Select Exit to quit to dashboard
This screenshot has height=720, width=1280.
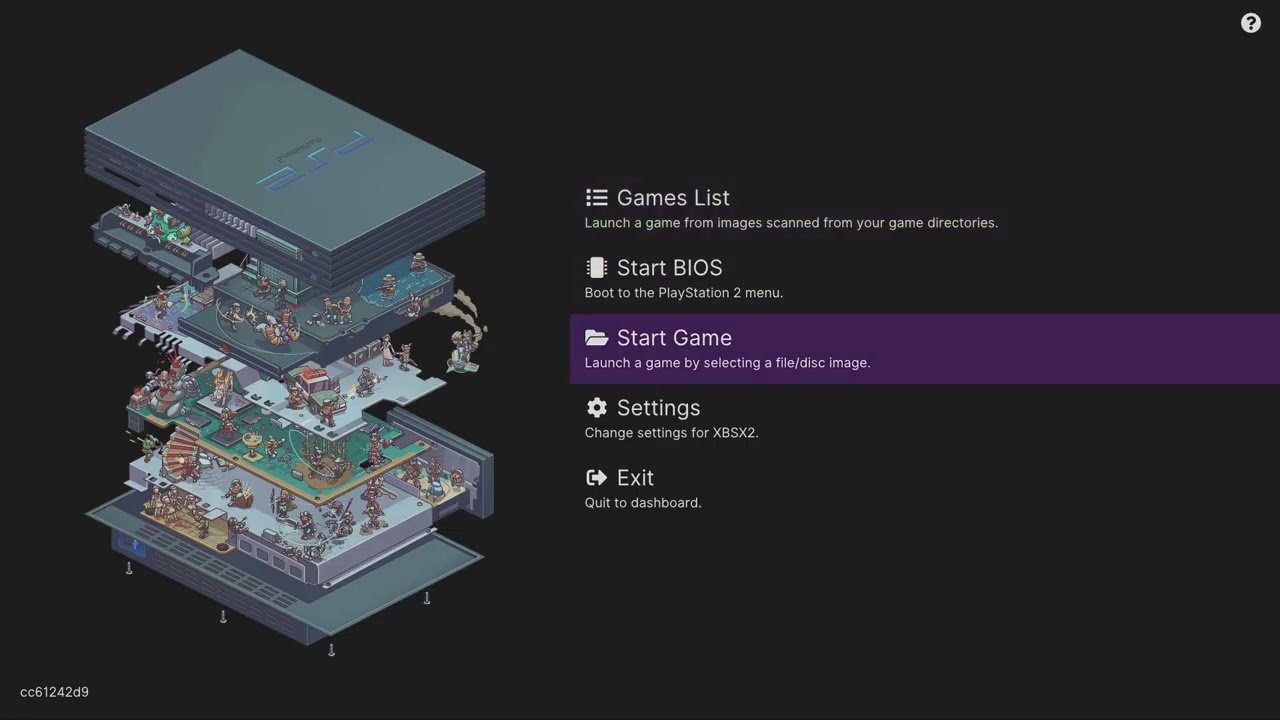925,489
